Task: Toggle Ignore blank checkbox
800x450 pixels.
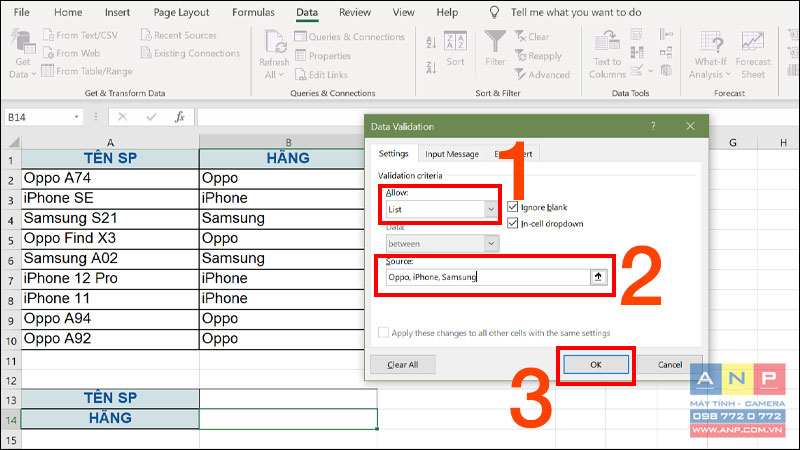Action: click(513, 207)
